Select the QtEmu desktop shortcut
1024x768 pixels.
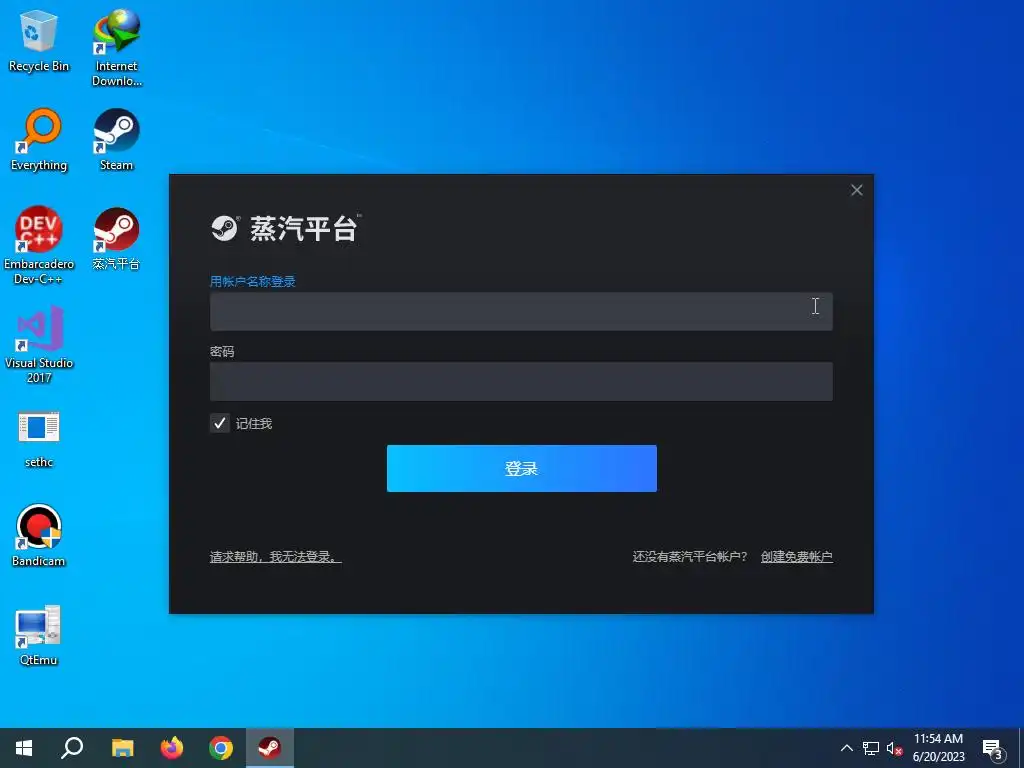point(39,635)
